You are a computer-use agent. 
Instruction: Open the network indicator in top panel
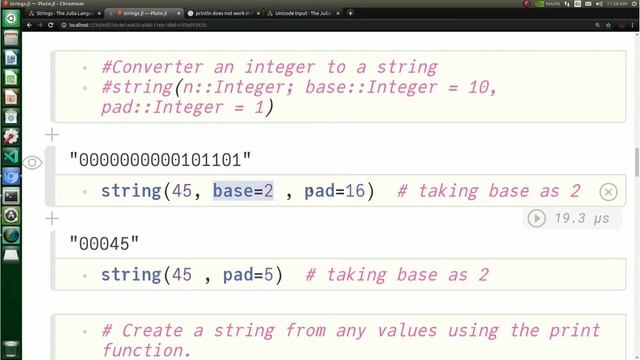pos(567,4)
